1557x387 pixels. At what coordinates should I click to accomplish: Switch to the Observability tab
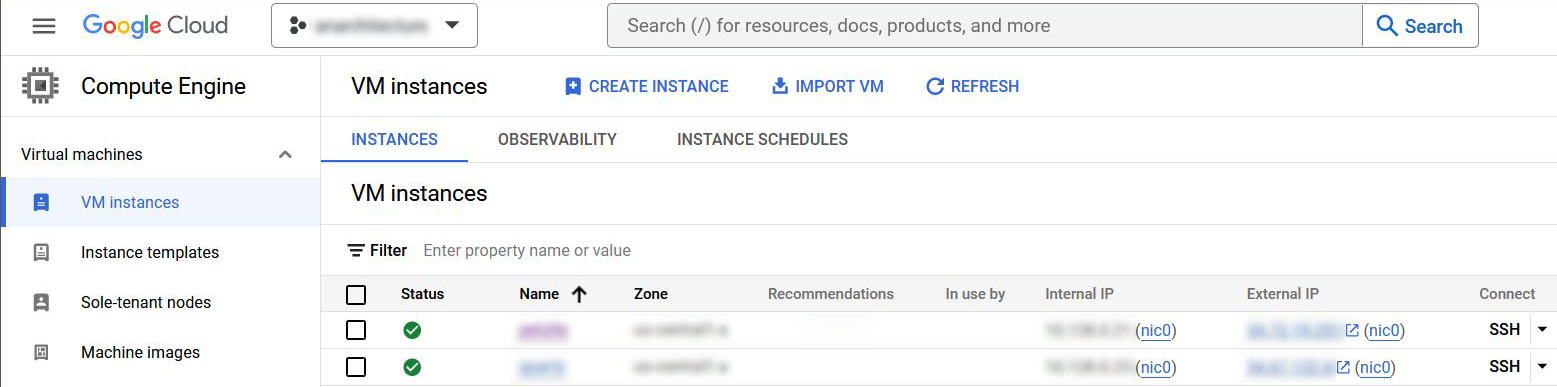(x=557, y=139)
